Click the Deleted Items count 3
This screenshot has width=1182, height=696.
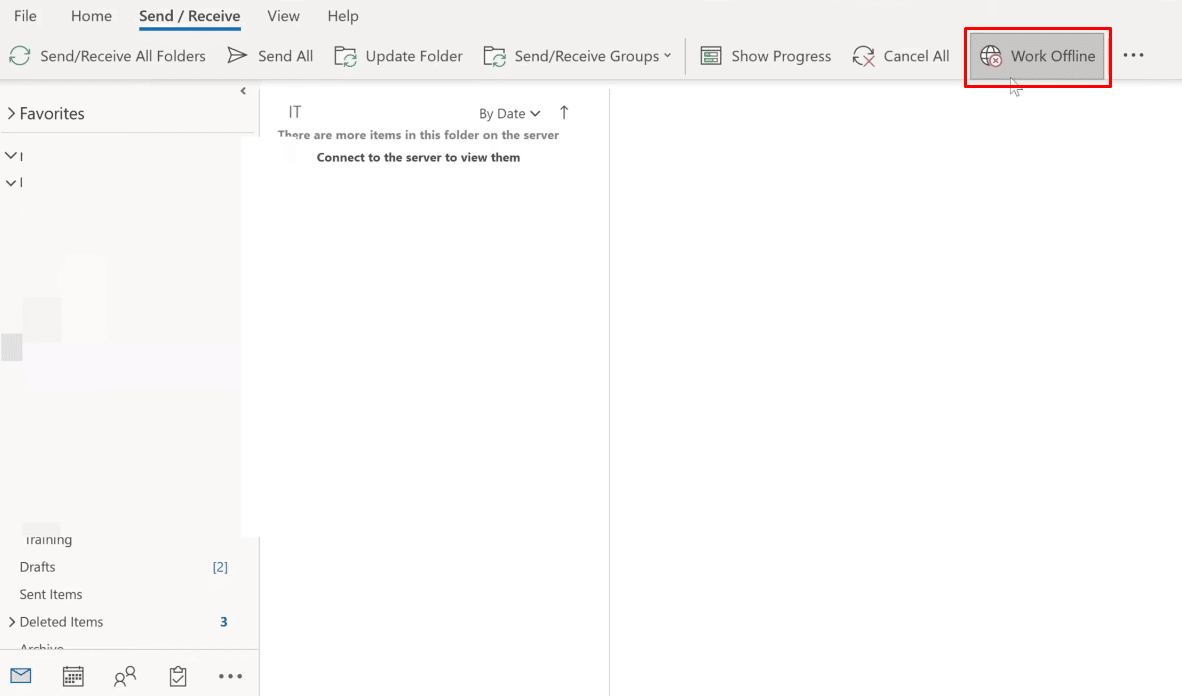coord(223,622)
